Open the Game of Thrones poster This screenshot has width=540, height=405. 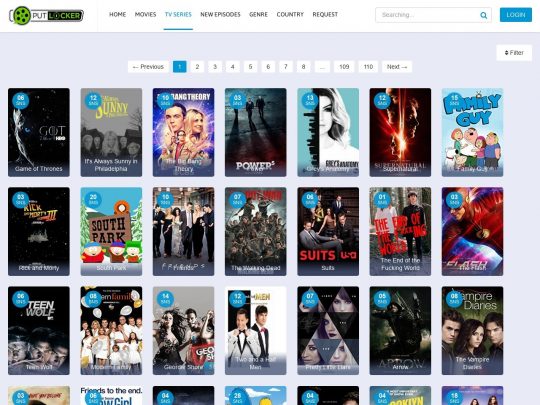(x=39, y=132)
